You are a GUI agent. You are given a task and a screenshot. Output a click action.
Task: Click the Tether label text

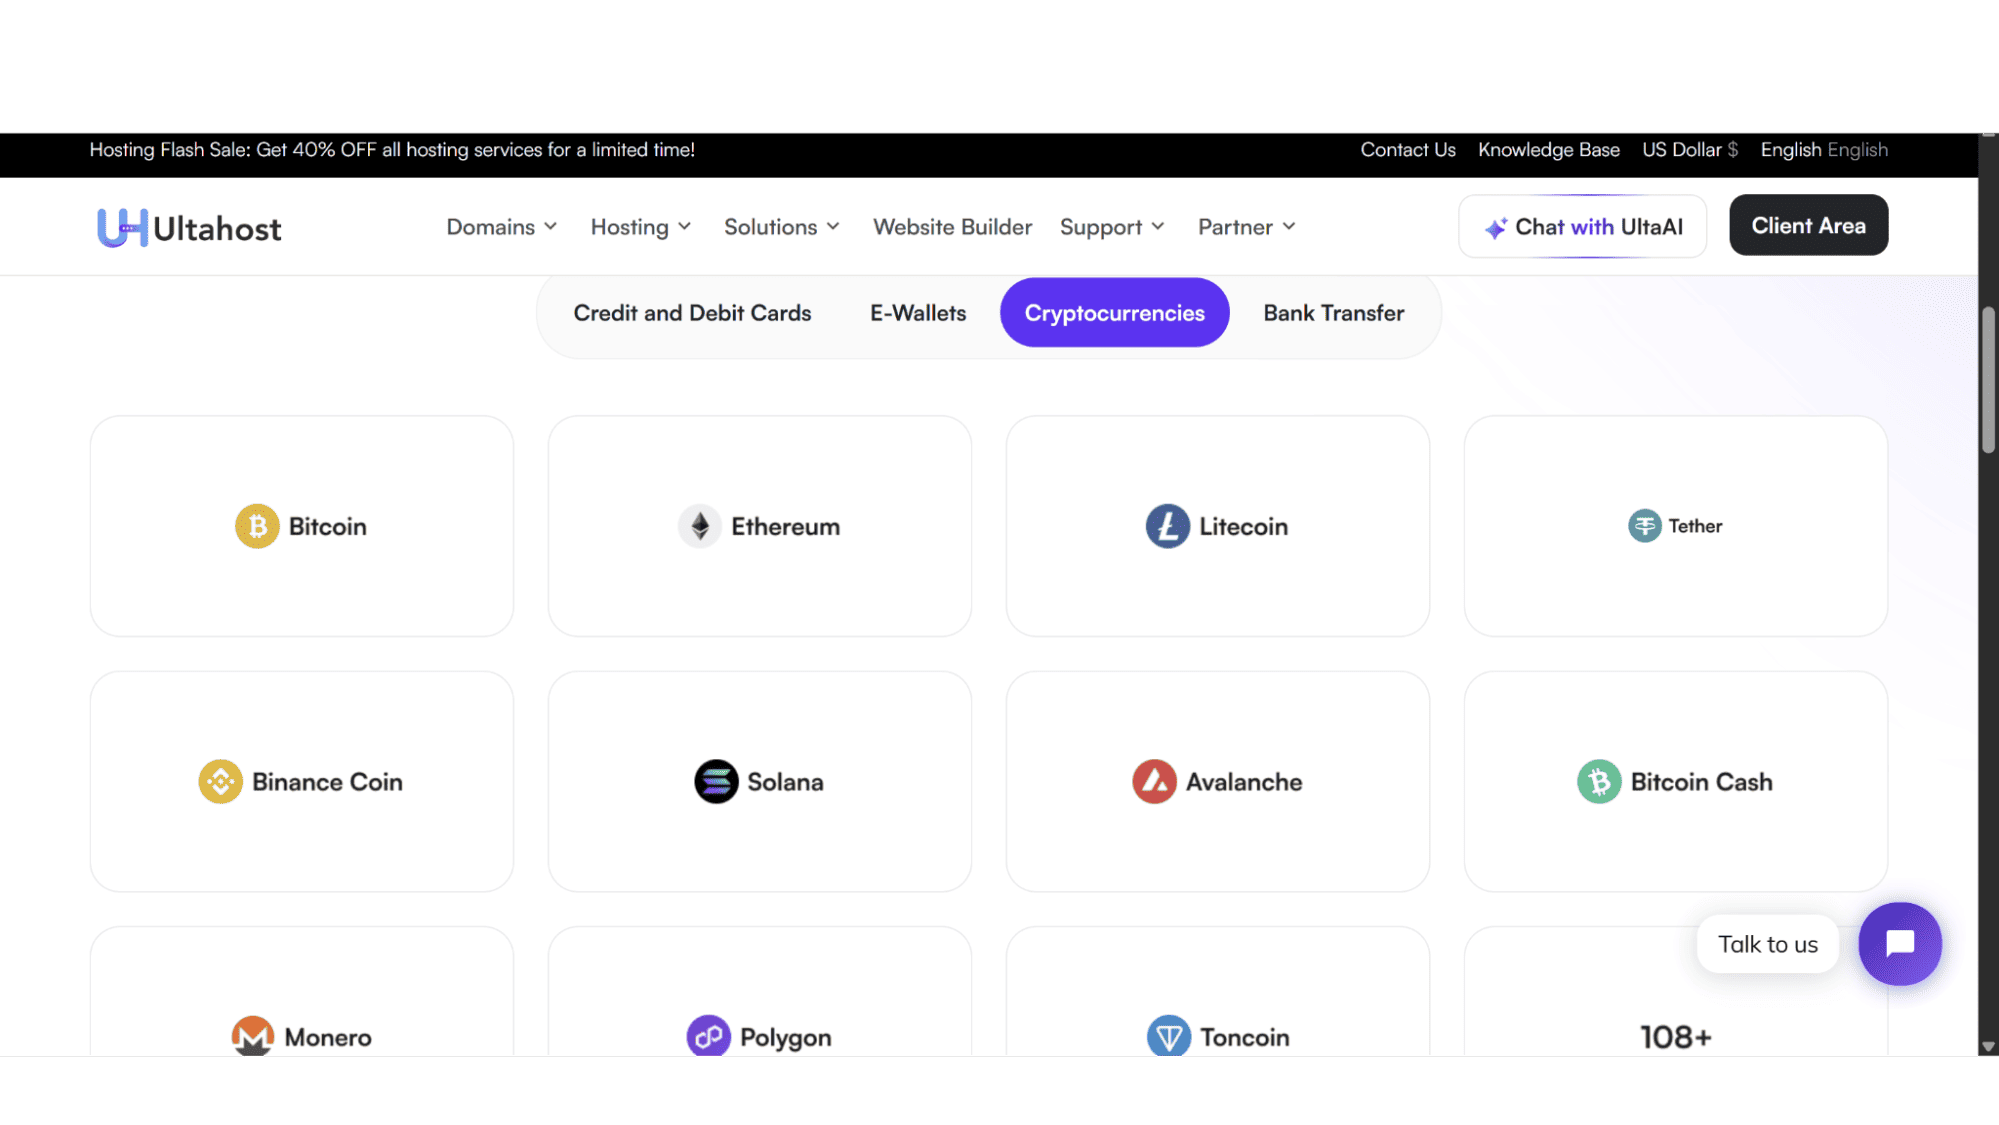[1695, 526]
